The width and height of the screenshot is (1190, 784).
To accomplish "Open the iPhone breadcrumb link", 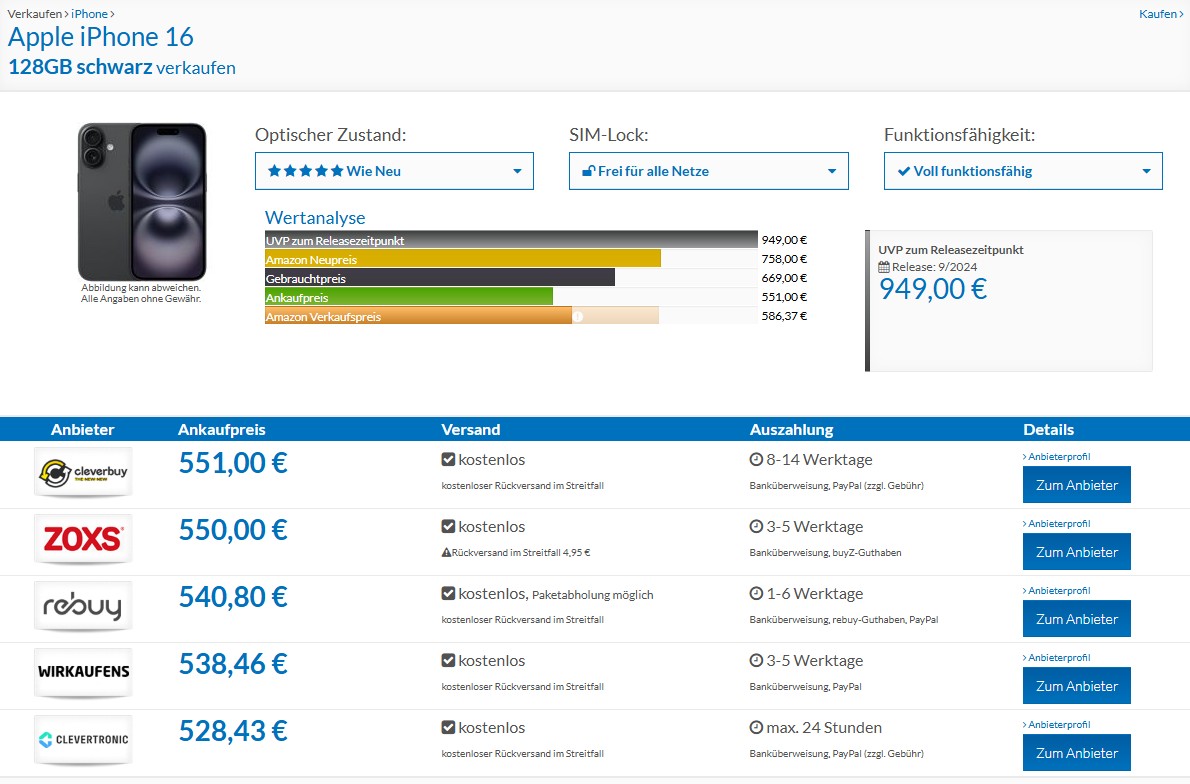I will [x=90, y=14].
